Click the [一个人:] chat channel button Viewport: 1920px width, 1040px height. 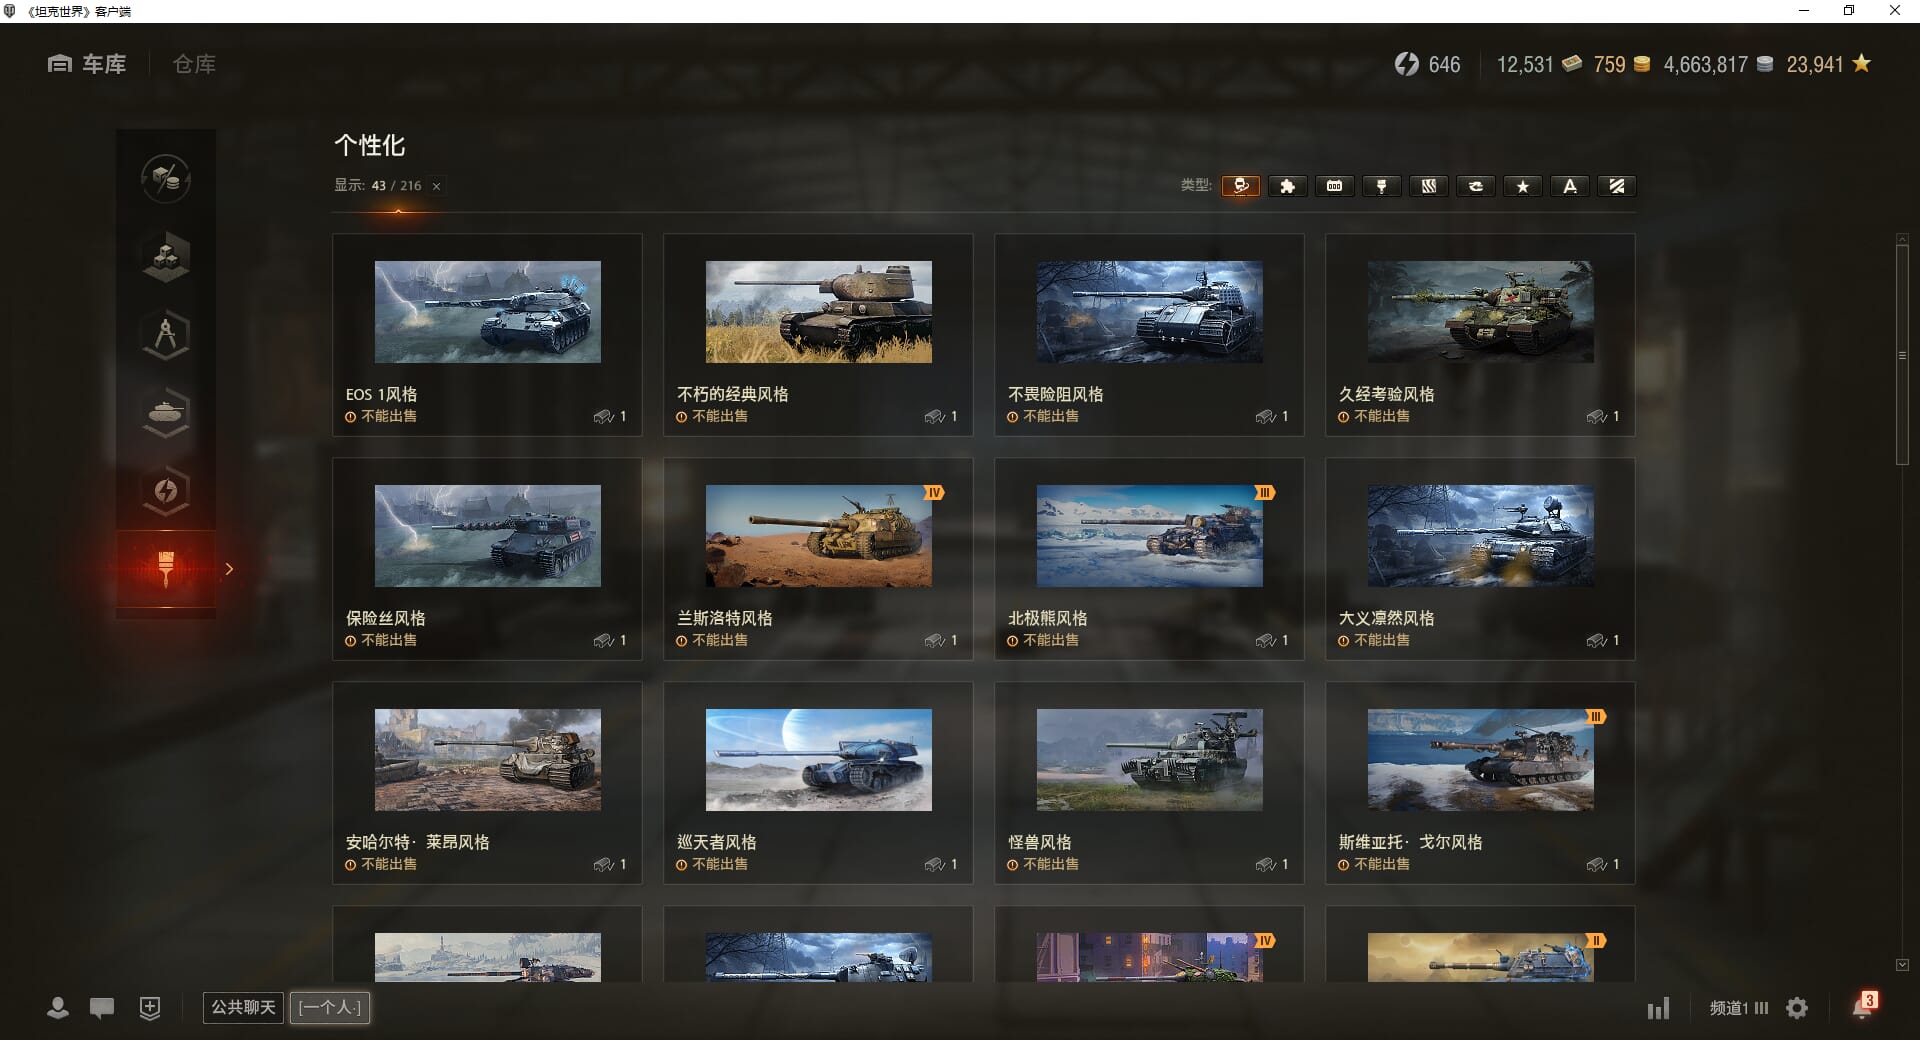pos(330,1007)
